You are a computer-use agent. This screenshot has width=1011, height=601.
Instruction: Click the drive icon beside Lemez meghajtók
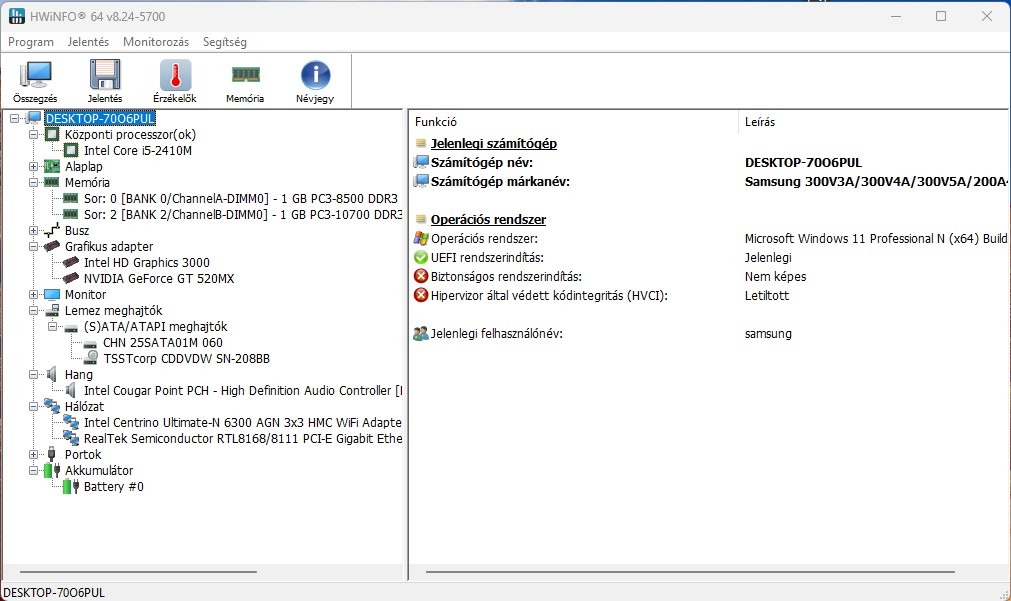pyautogui.click(x=52, y=310)
